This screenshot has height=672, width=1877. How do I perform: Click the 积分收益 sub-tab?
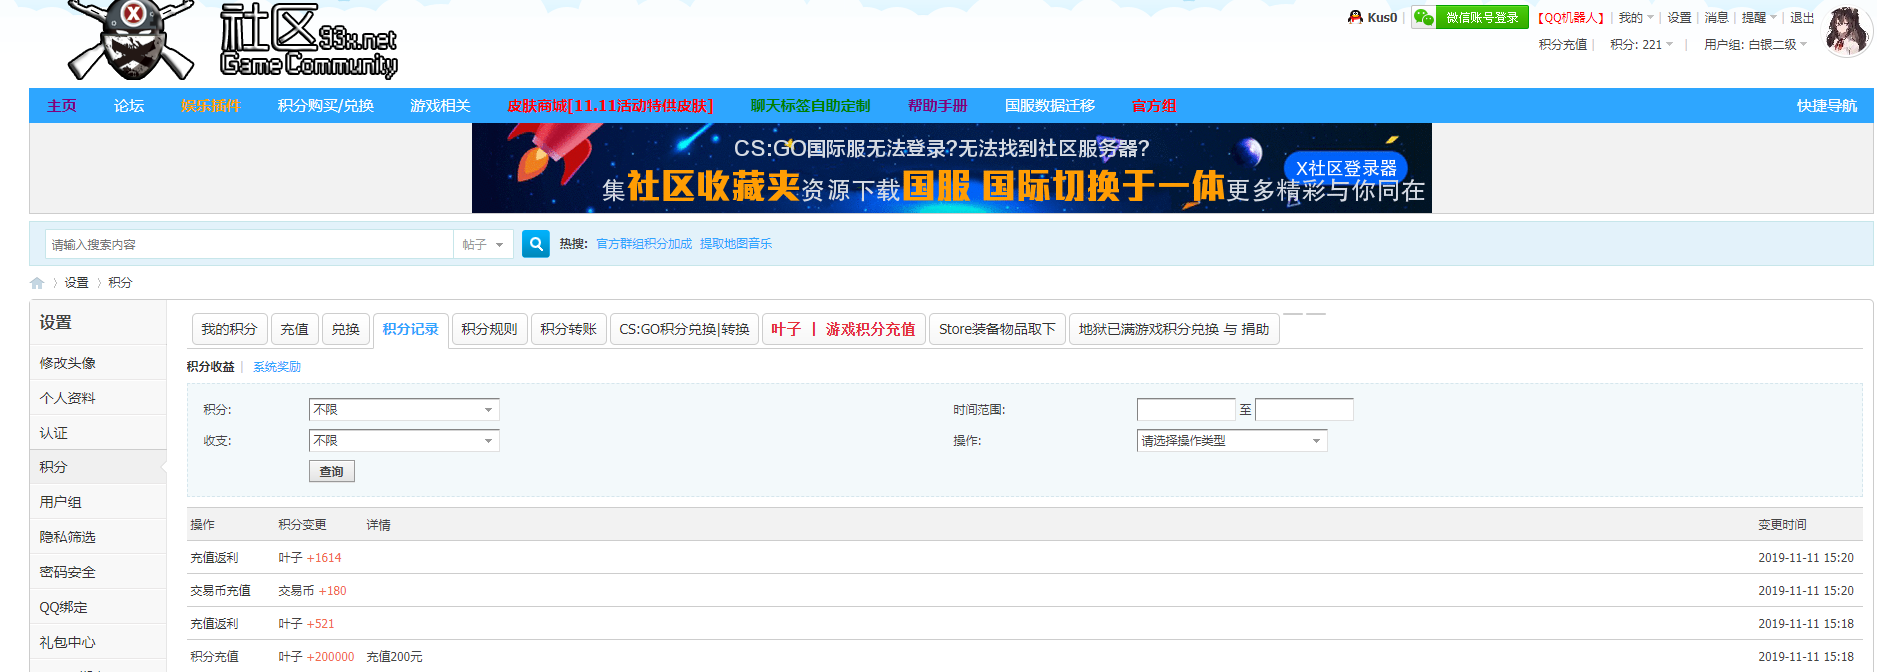point(210,367)
